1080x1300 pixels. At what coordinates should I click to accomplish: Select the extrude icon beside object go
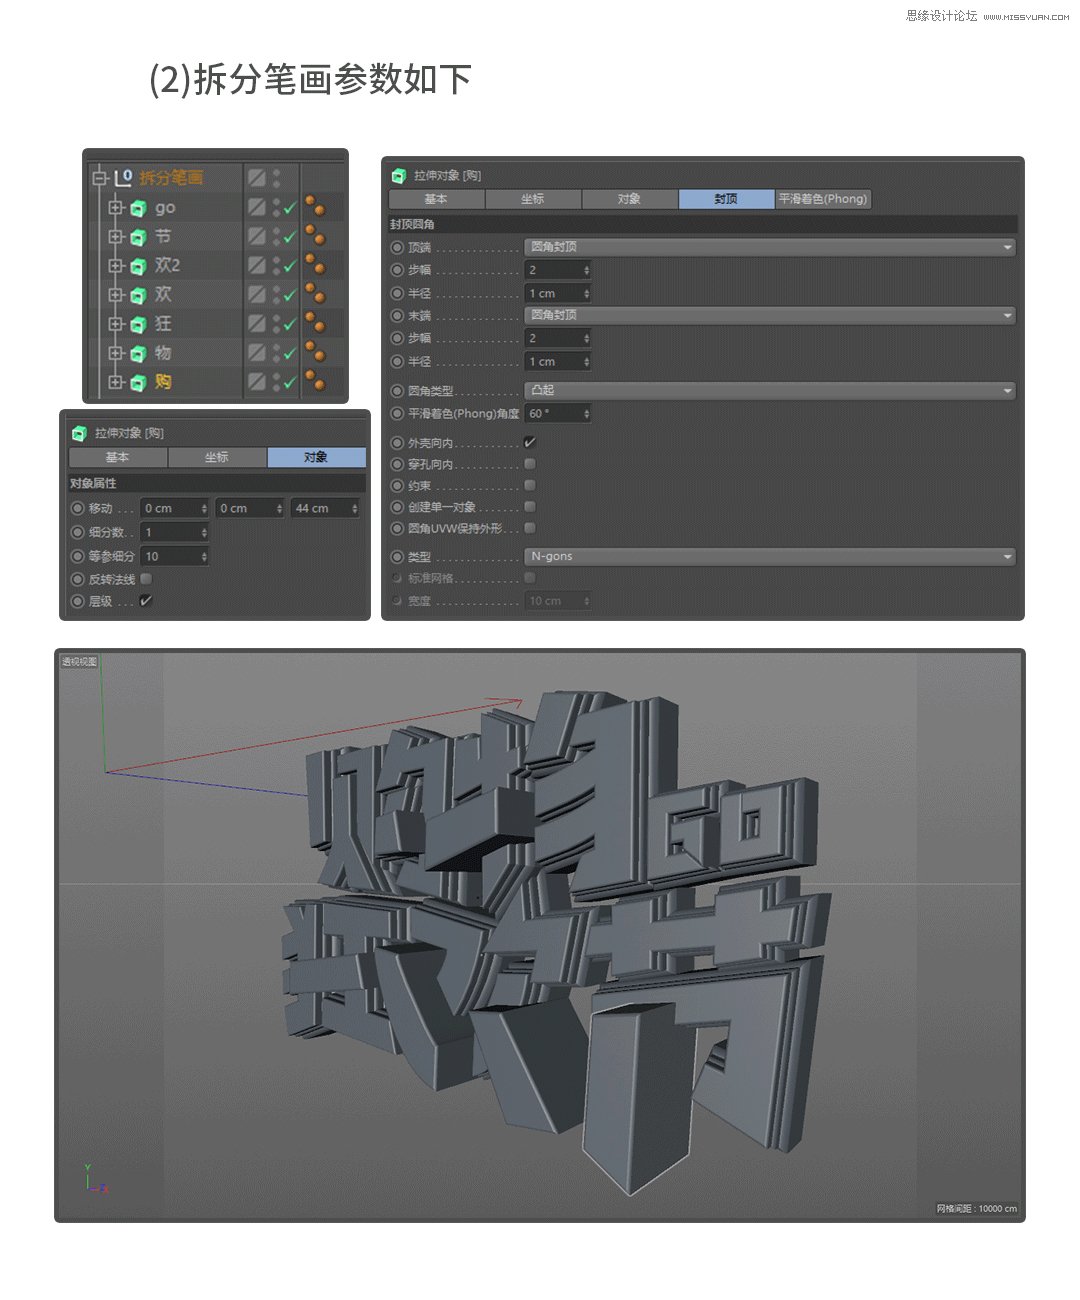point(137,208)
